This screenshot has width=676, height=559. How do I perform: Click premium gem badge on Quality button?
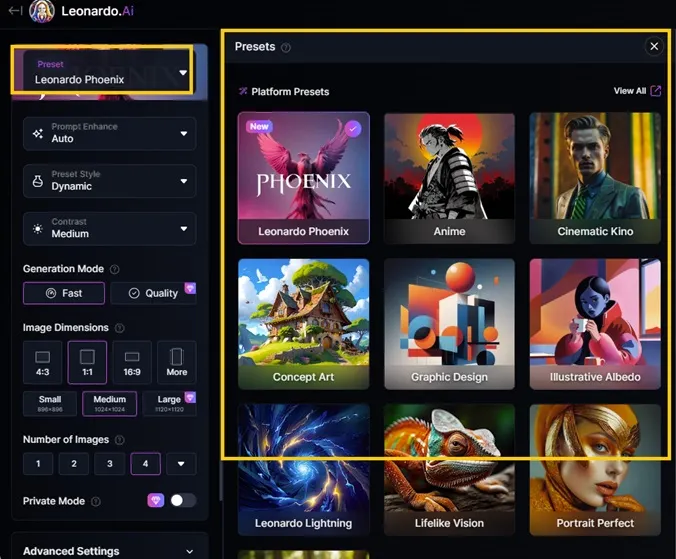[190, 287]
